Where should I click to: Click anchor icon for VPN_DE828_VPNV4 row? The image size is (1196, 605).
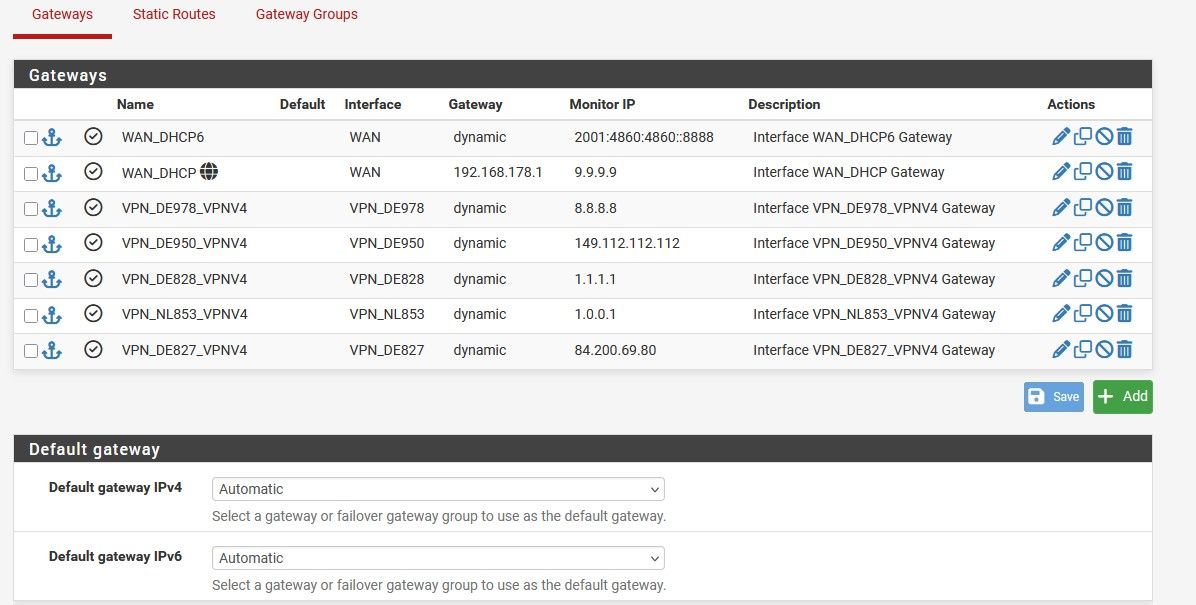52,279
